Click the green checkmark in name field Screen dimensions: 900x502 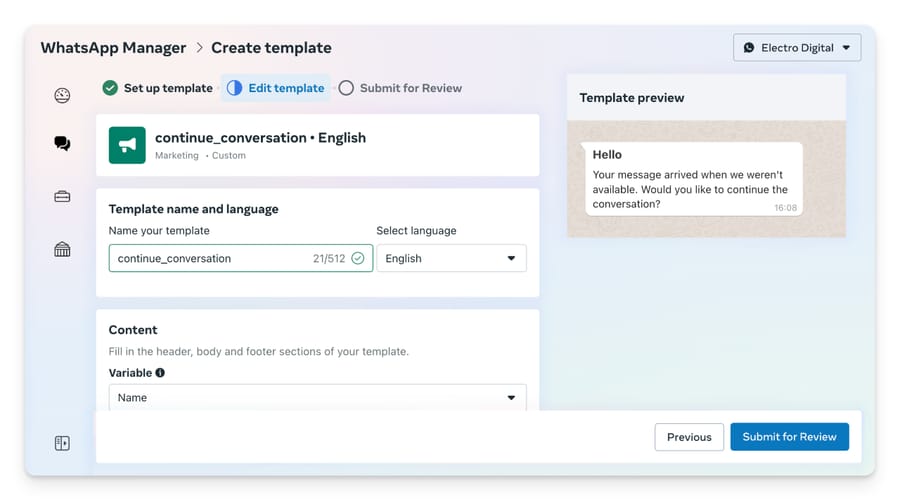[x=358, y=258]
